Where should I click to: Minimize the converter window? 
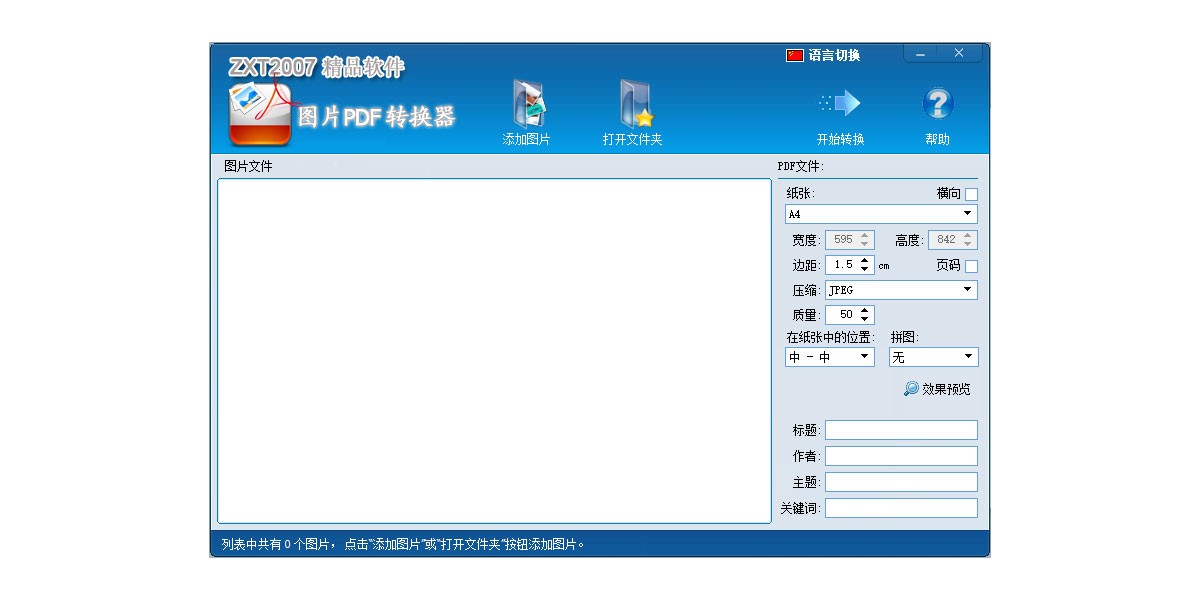point(920,54)
